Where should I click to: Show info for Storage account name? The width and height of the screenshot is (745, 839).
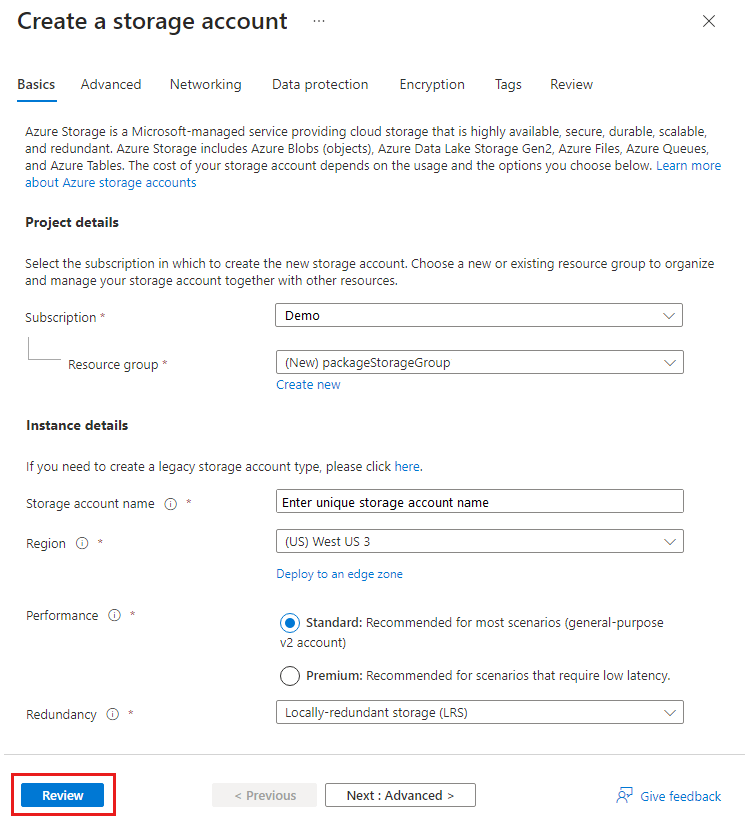pyautogui.click(x=170, y=504)
